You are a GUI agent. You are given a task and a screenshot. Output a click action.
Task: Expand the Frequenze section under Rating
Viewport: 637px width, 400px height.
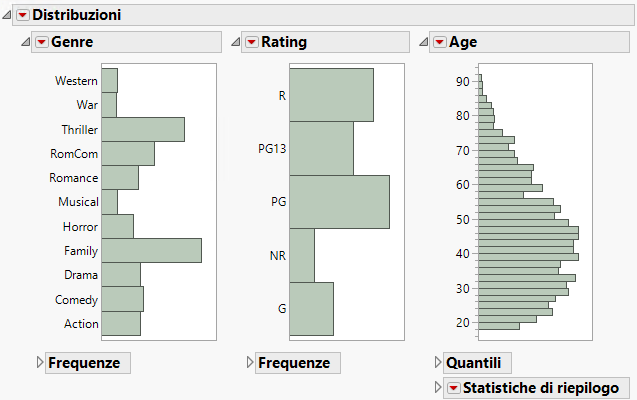coord(250,363)
